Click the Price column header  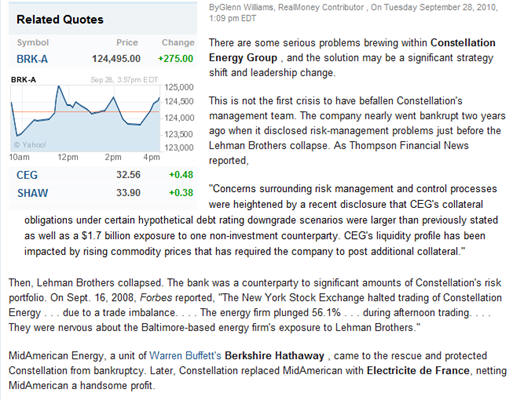127,43
